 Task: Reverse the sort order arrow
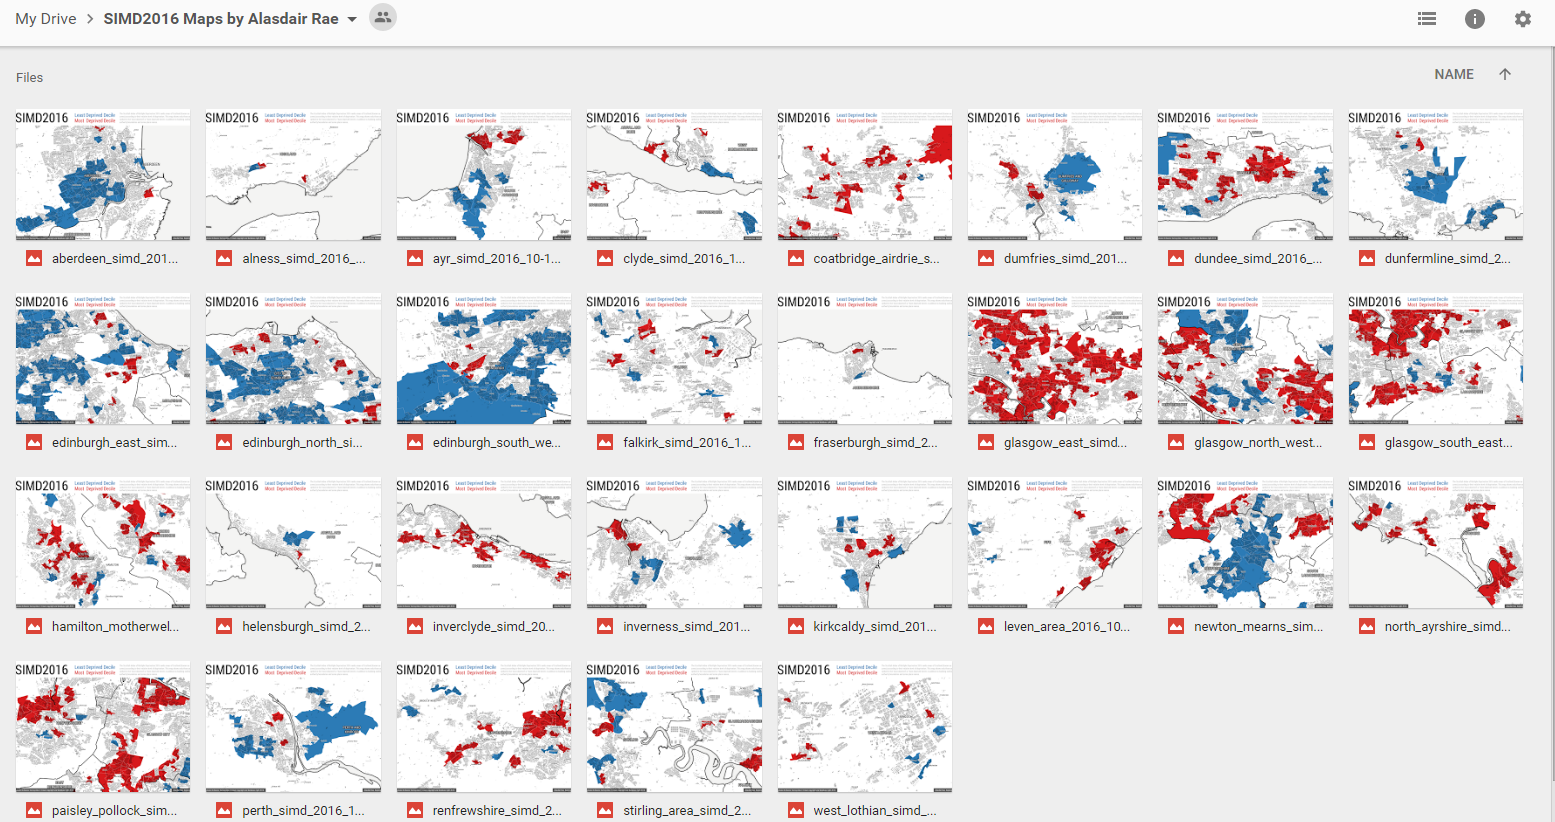[x=1505, y=73]
